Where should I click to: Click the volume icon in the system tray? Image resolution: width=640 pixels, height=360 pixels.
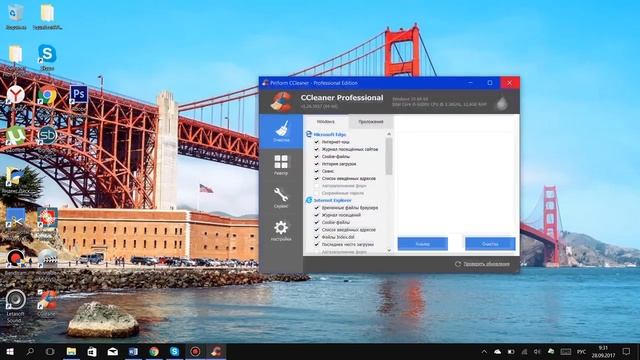tap(537, 351)
